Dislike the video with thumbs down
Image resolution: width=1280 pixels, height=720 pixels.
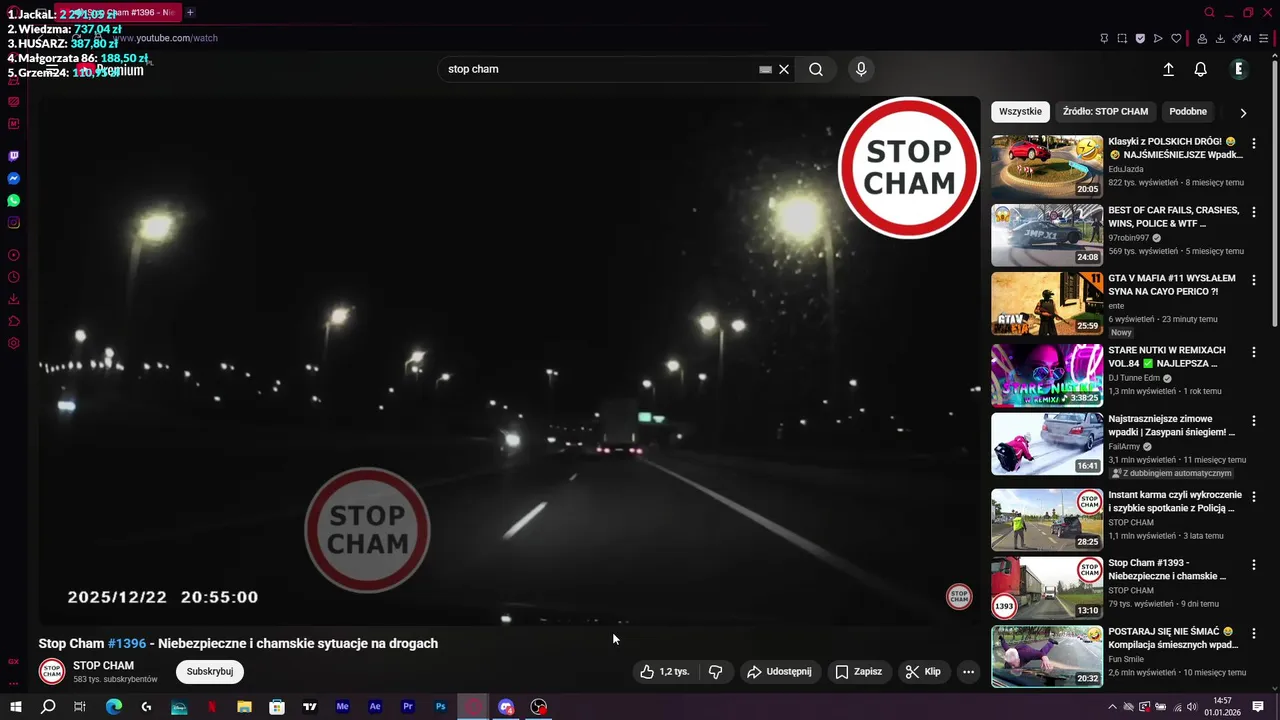(x=716, y=672)
